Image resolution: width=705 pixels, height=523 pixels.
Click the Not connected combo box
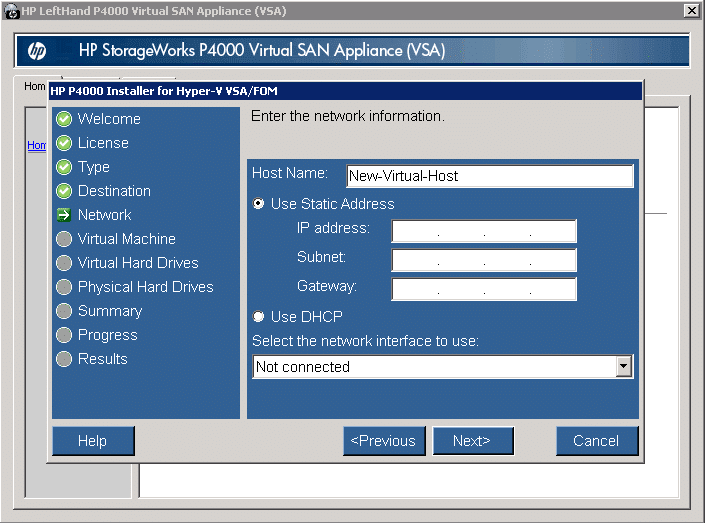(442, 367)
